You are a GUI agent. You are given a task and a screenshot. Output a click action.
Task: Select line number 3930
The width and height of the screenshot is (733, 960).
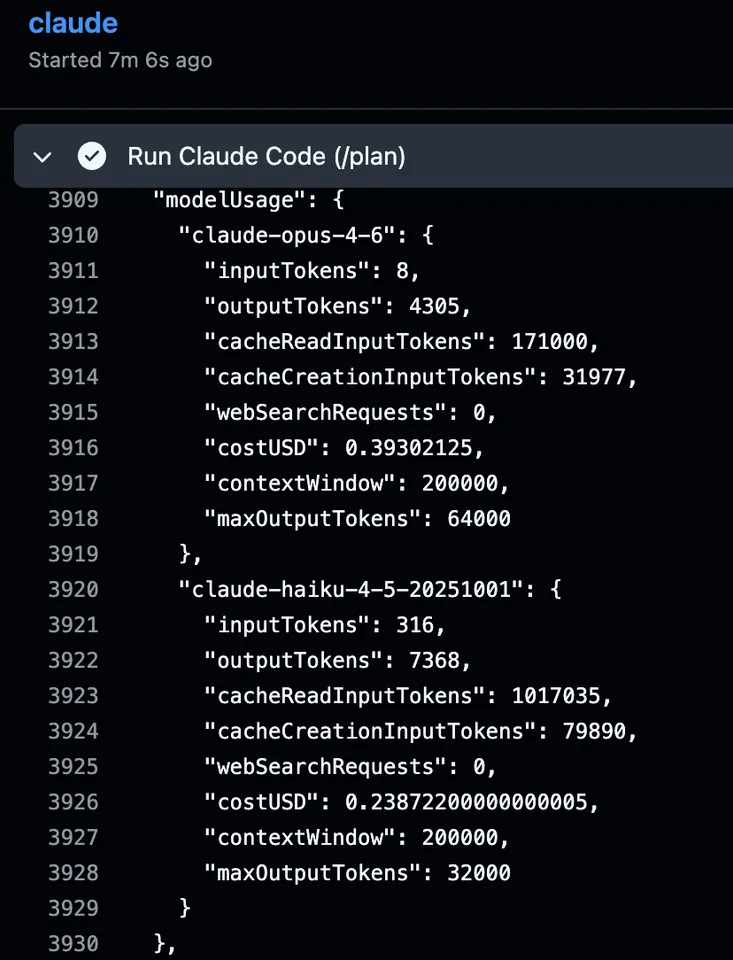pyautogui.click(x=73, y=943)
